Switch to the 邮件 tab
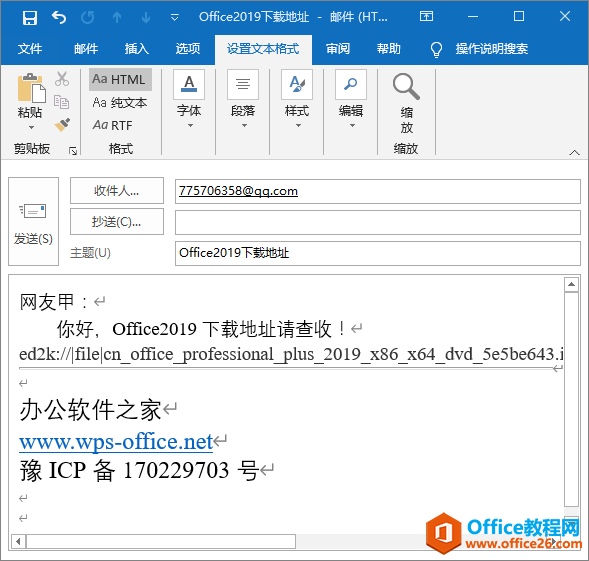589x561 pixels. (86, 49)
